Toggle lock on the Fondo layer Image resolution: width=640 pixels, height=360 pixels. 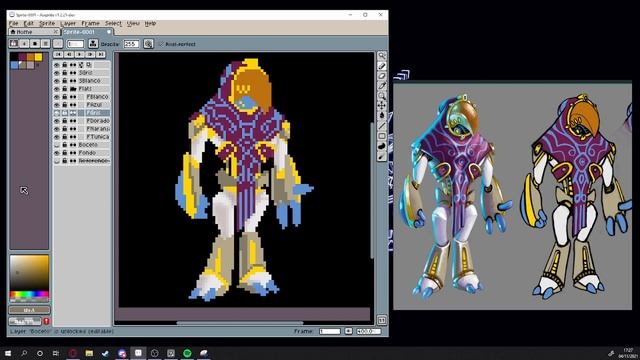pyautogui.click(x=64, y=153)
